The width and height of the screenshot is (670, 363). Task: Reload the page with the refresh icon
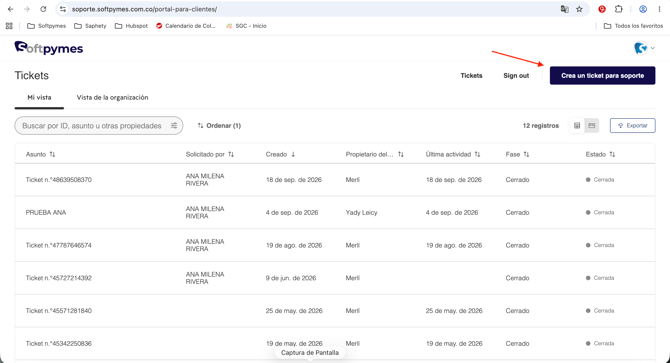43,9
